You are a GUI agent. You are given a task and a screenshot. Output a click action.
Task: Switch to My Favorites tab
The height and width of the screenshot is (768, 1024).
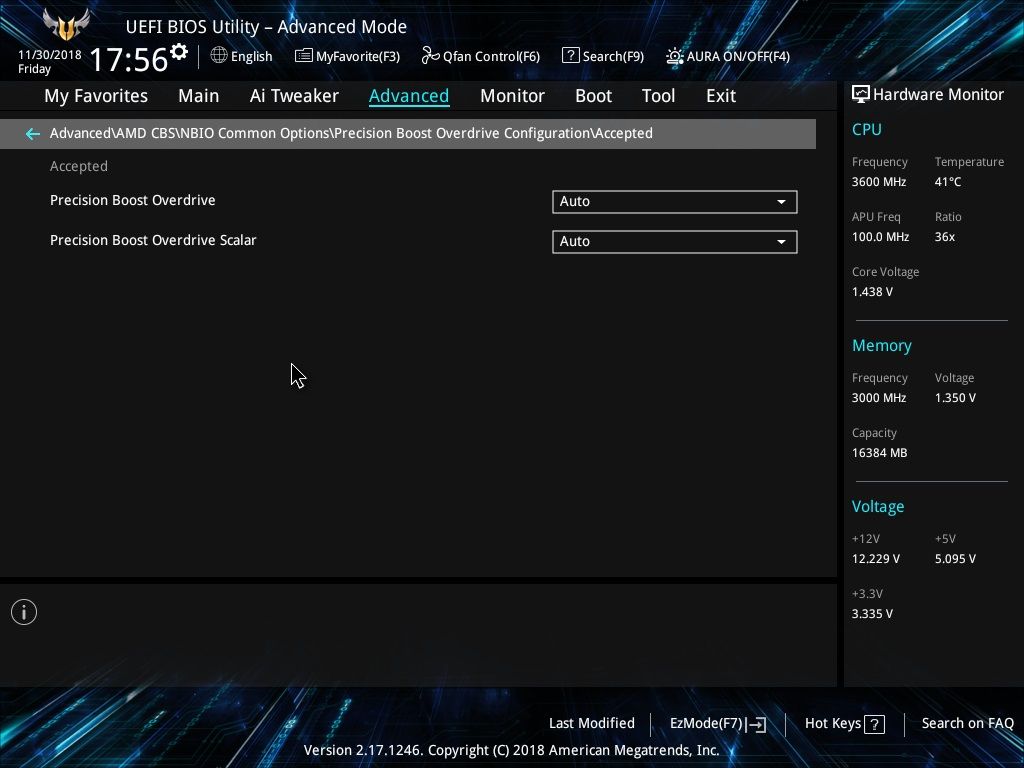[96, 96]
